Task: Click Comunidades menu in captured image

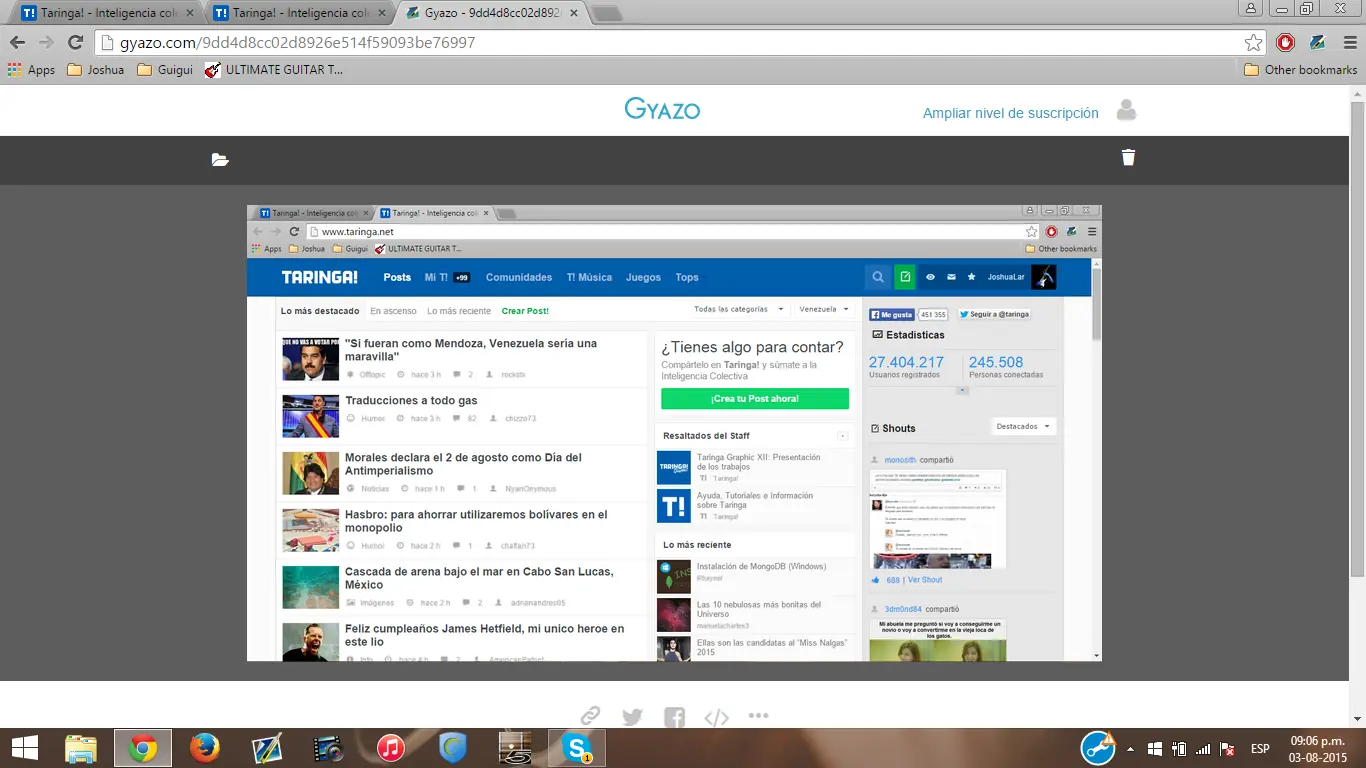Action: [x=519, y=277]
